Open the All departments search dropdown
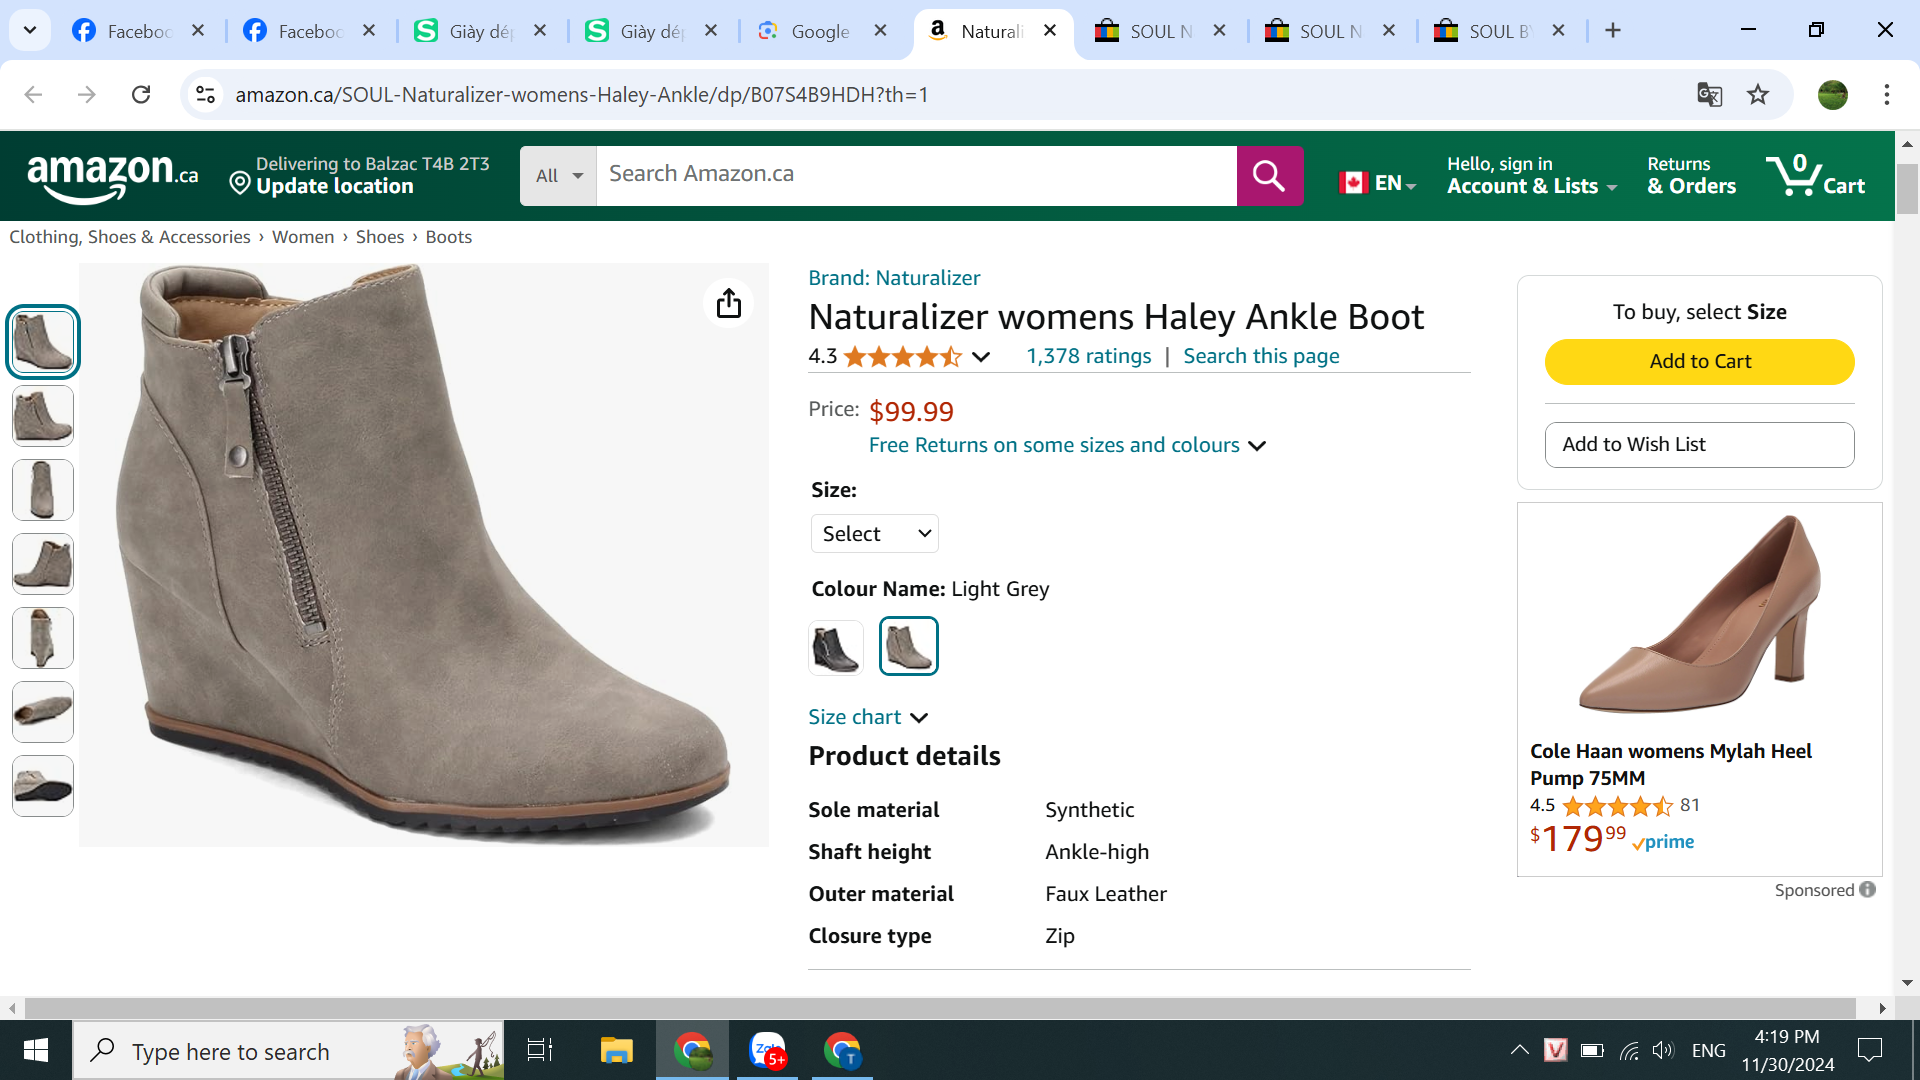Screen dimensions: 1920x1080 click(557, 176)
